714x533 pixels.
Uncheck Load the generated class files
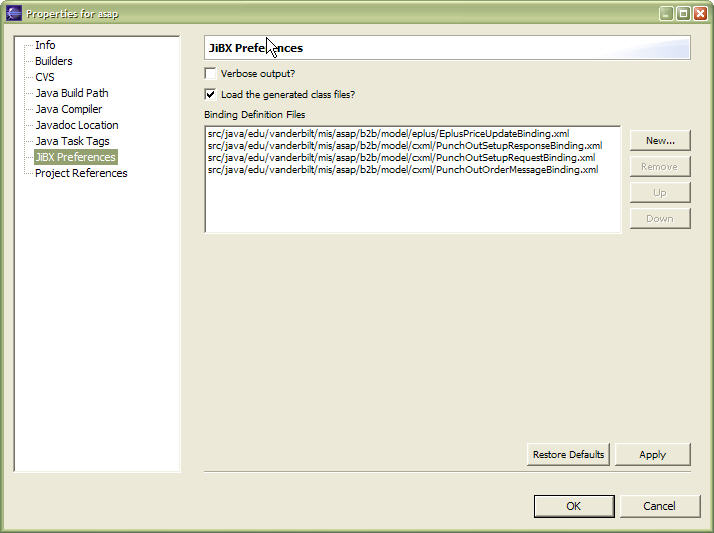pyautogui.click(x=210, y=94)
